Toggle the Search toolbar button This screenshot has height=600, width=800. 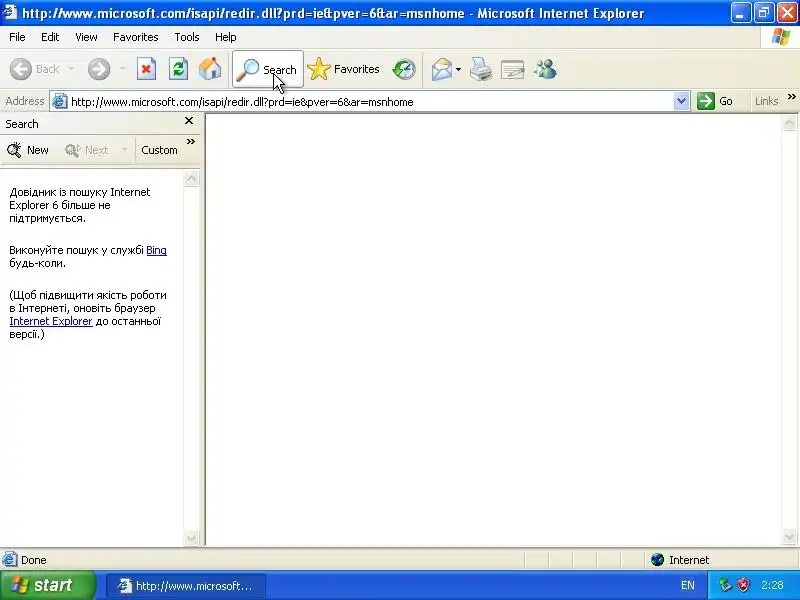268,69
